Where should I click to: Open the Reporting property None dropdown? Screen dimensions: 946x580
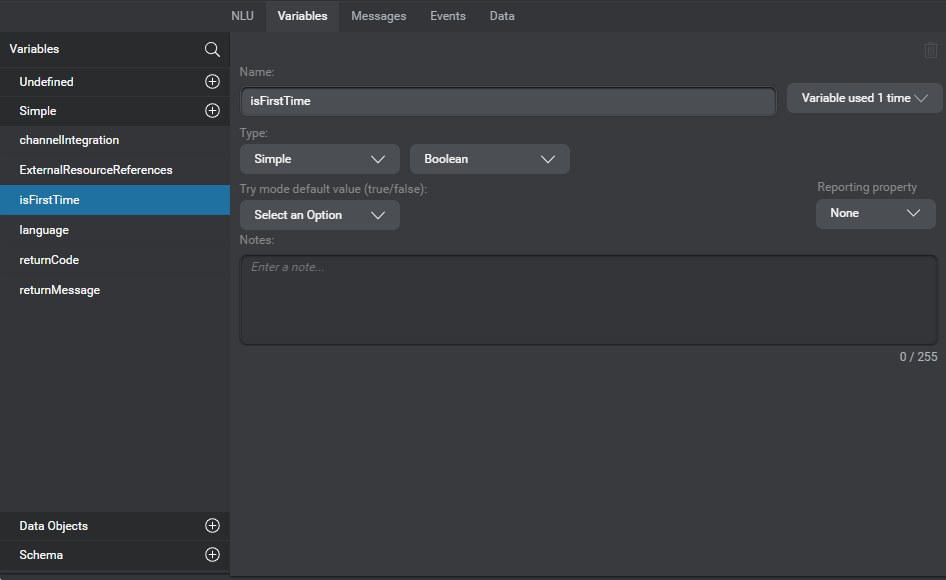875,213
